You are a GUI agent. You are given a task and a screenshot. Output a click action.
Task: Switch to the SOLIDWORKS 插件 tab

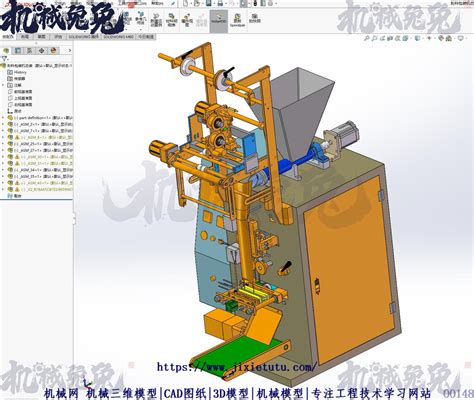tap(84, 37)
